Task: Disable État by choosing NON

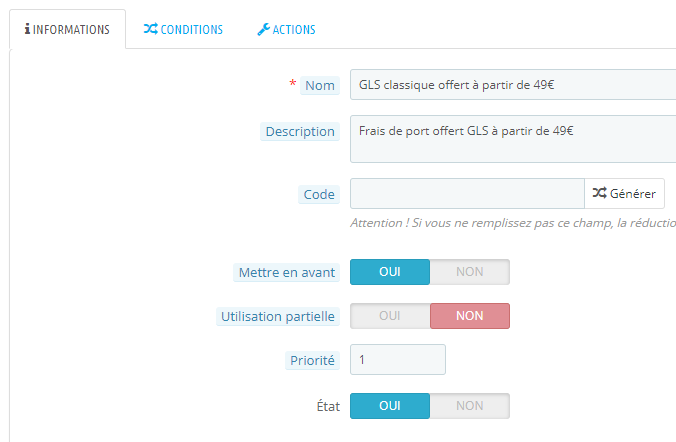Action: (x=469, y=405)
